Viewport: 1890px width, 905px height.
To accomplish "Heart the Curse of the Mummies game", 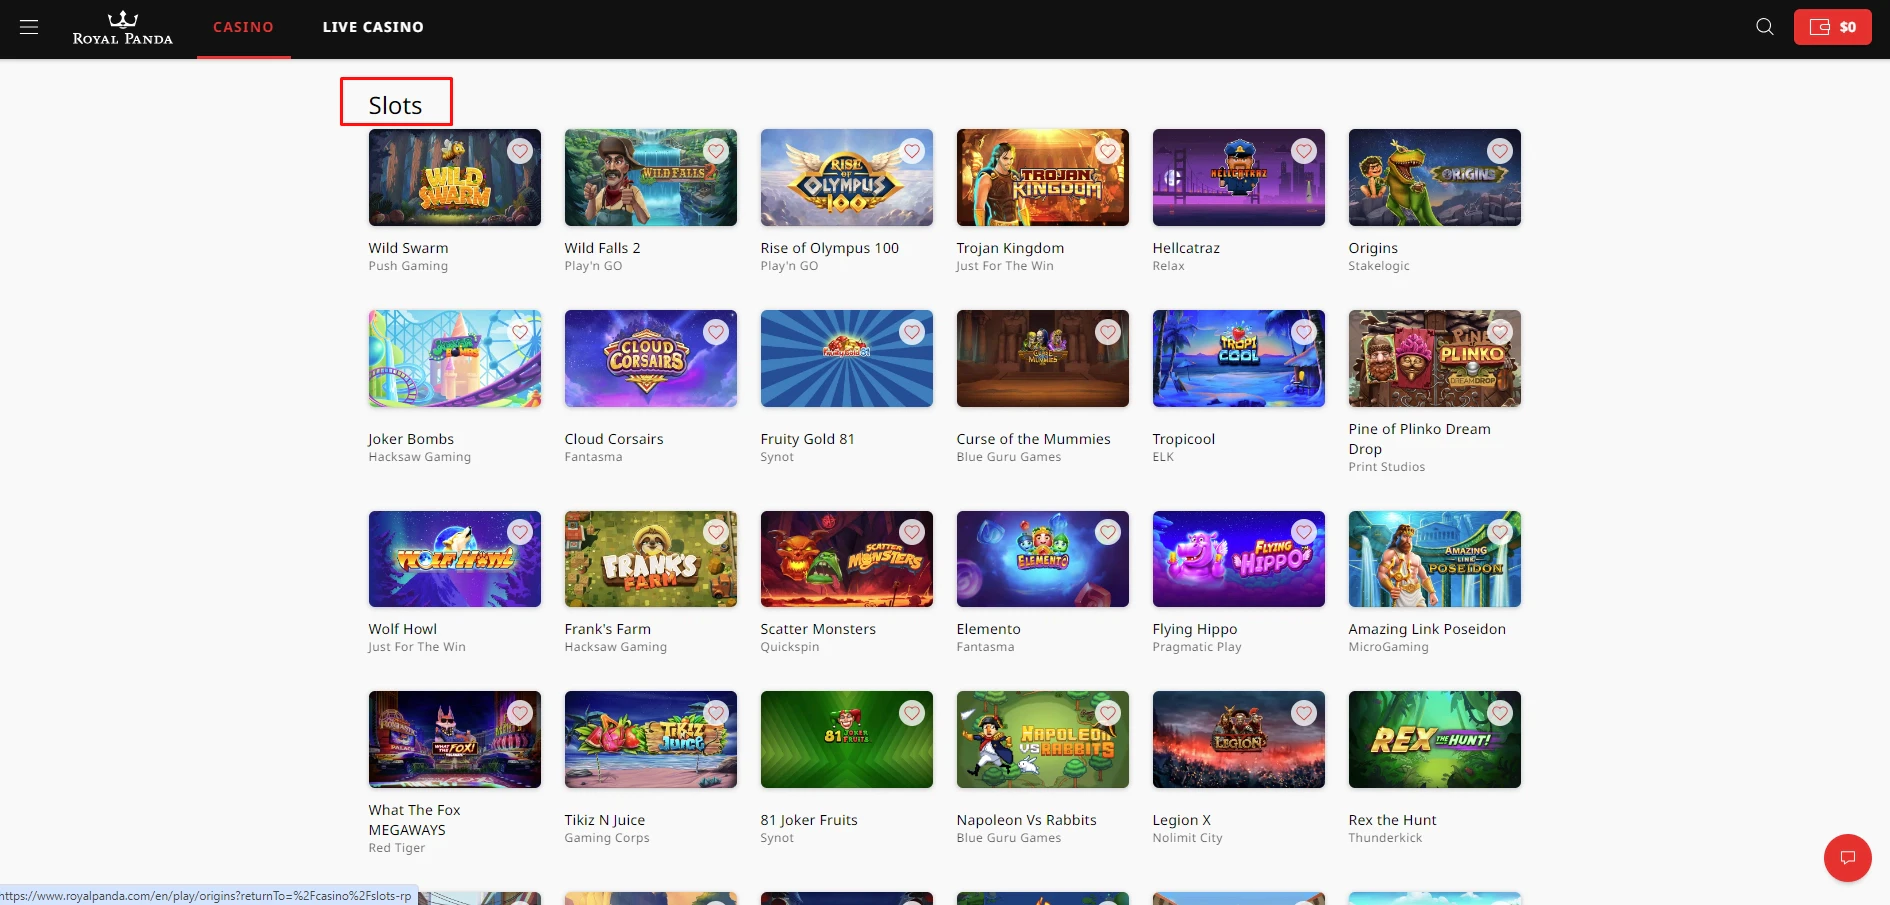I will click(x=1108, y=332).
